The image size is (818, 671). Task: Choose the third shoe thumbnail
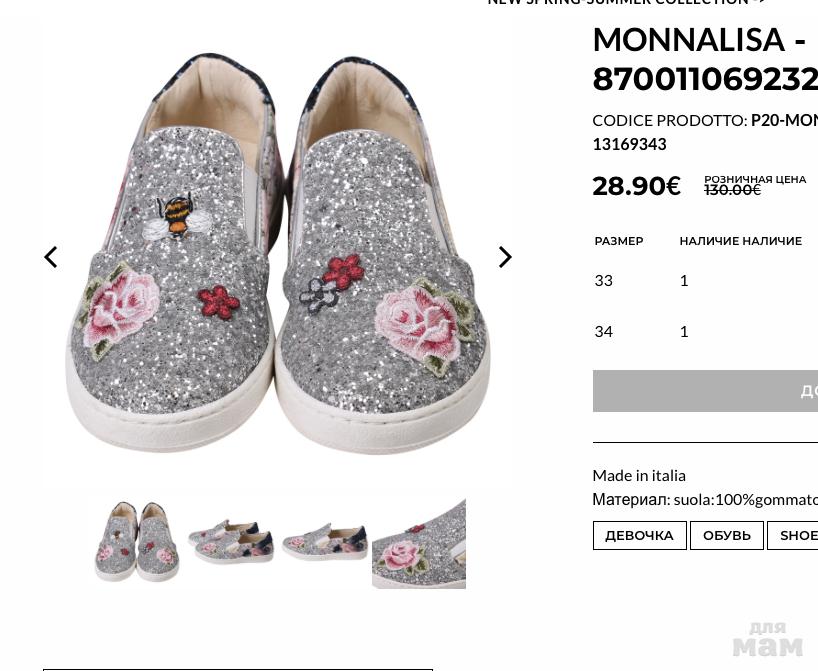(x=325, y=541)
